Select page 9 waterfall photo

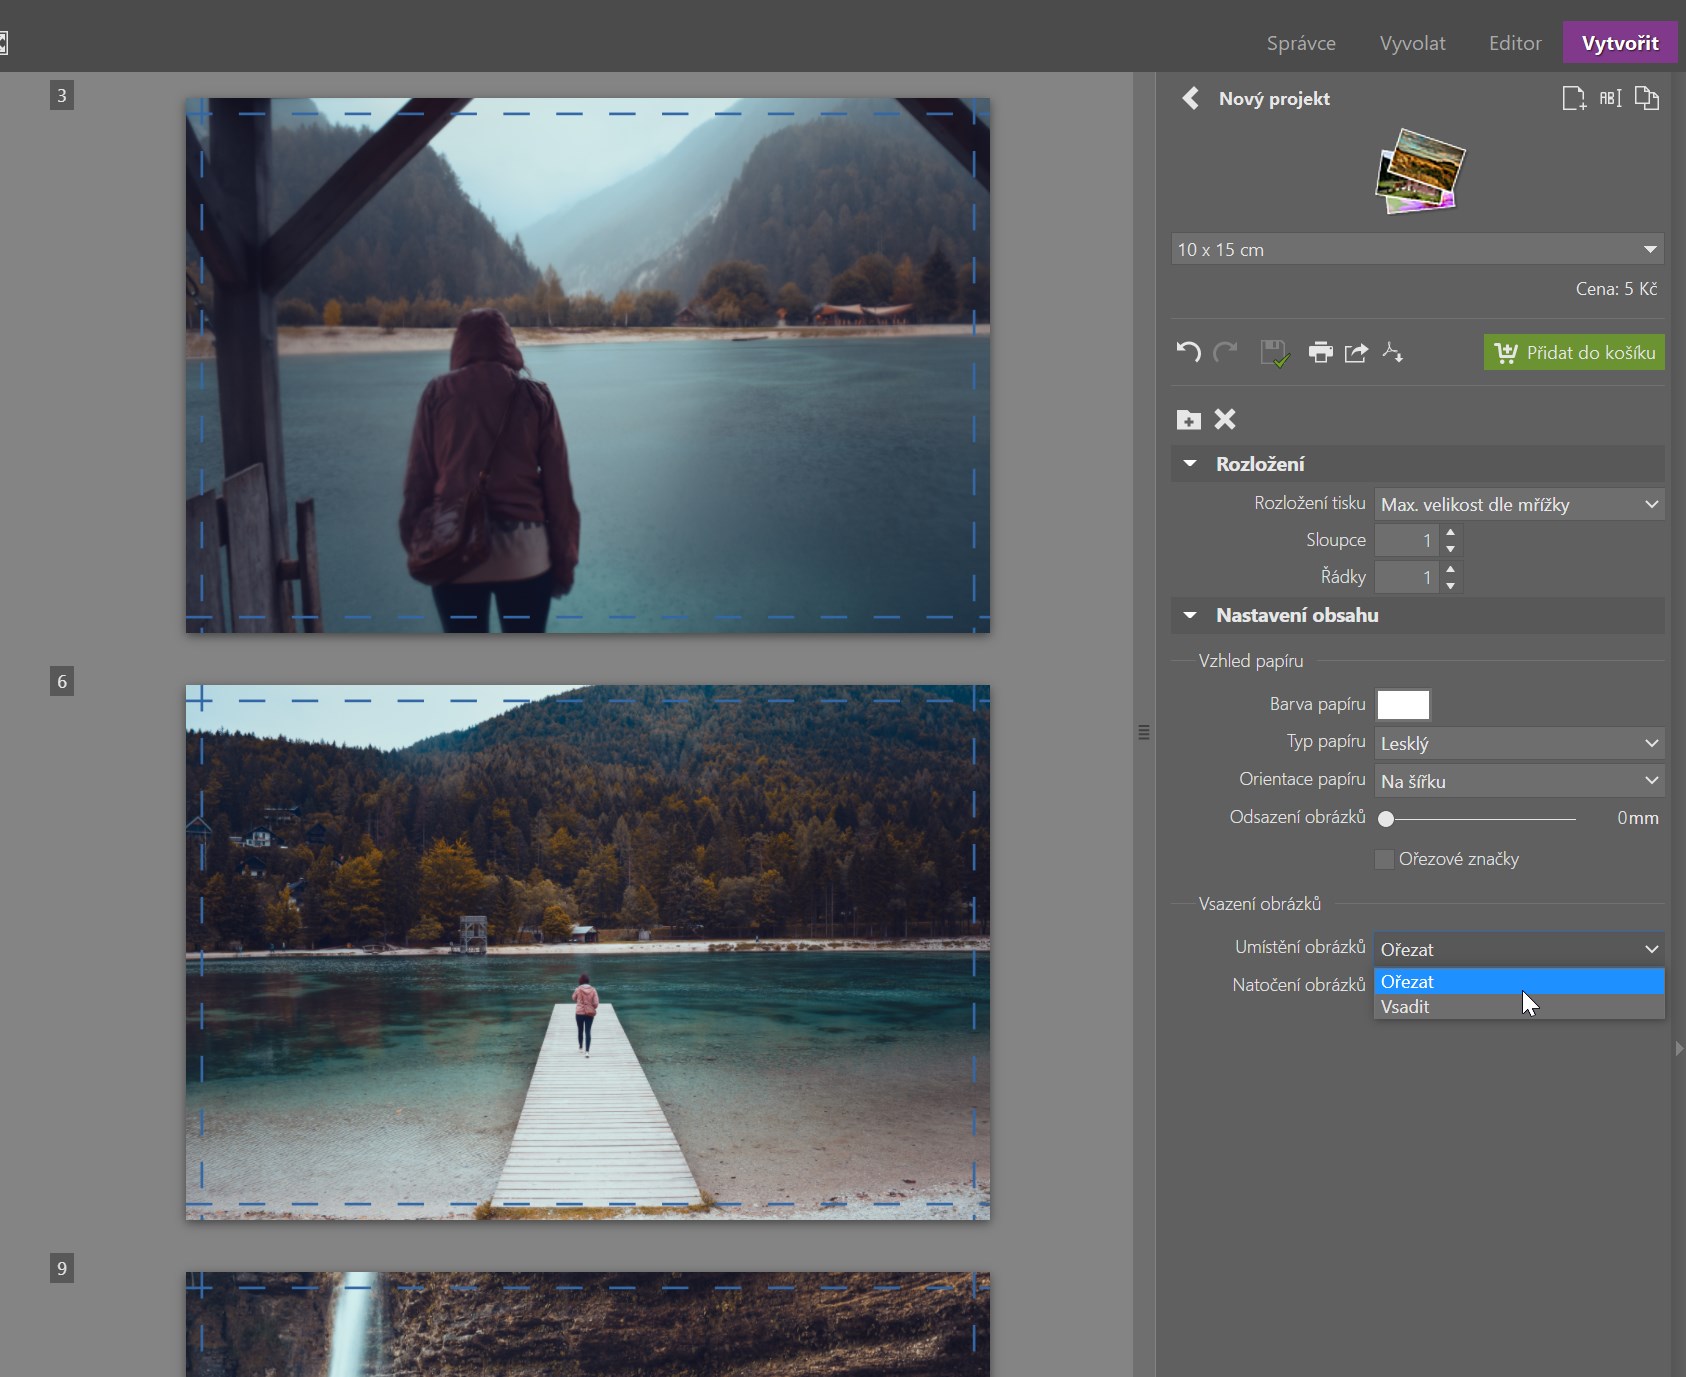pos(588,1324)
